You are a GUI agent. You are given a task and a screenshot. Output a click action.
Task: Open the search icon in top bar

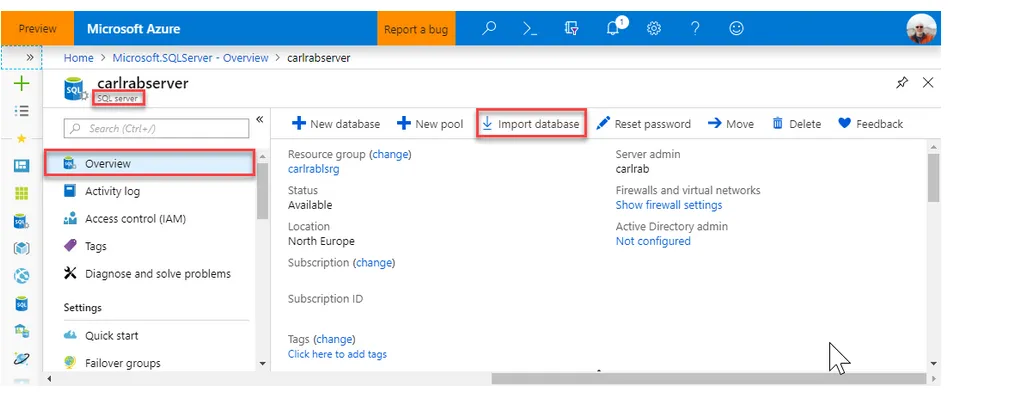coord(489,29)
